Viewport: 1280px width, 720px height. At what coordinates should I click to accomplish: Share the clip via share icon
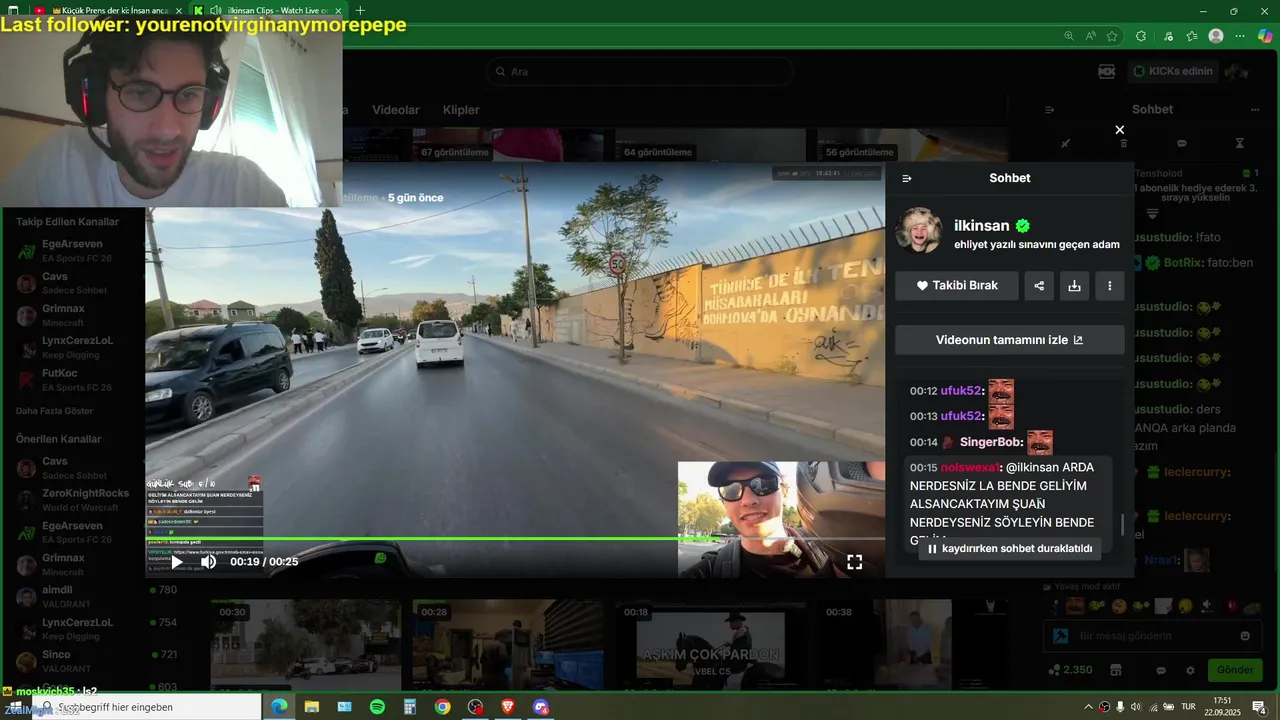click(1039, 285)
